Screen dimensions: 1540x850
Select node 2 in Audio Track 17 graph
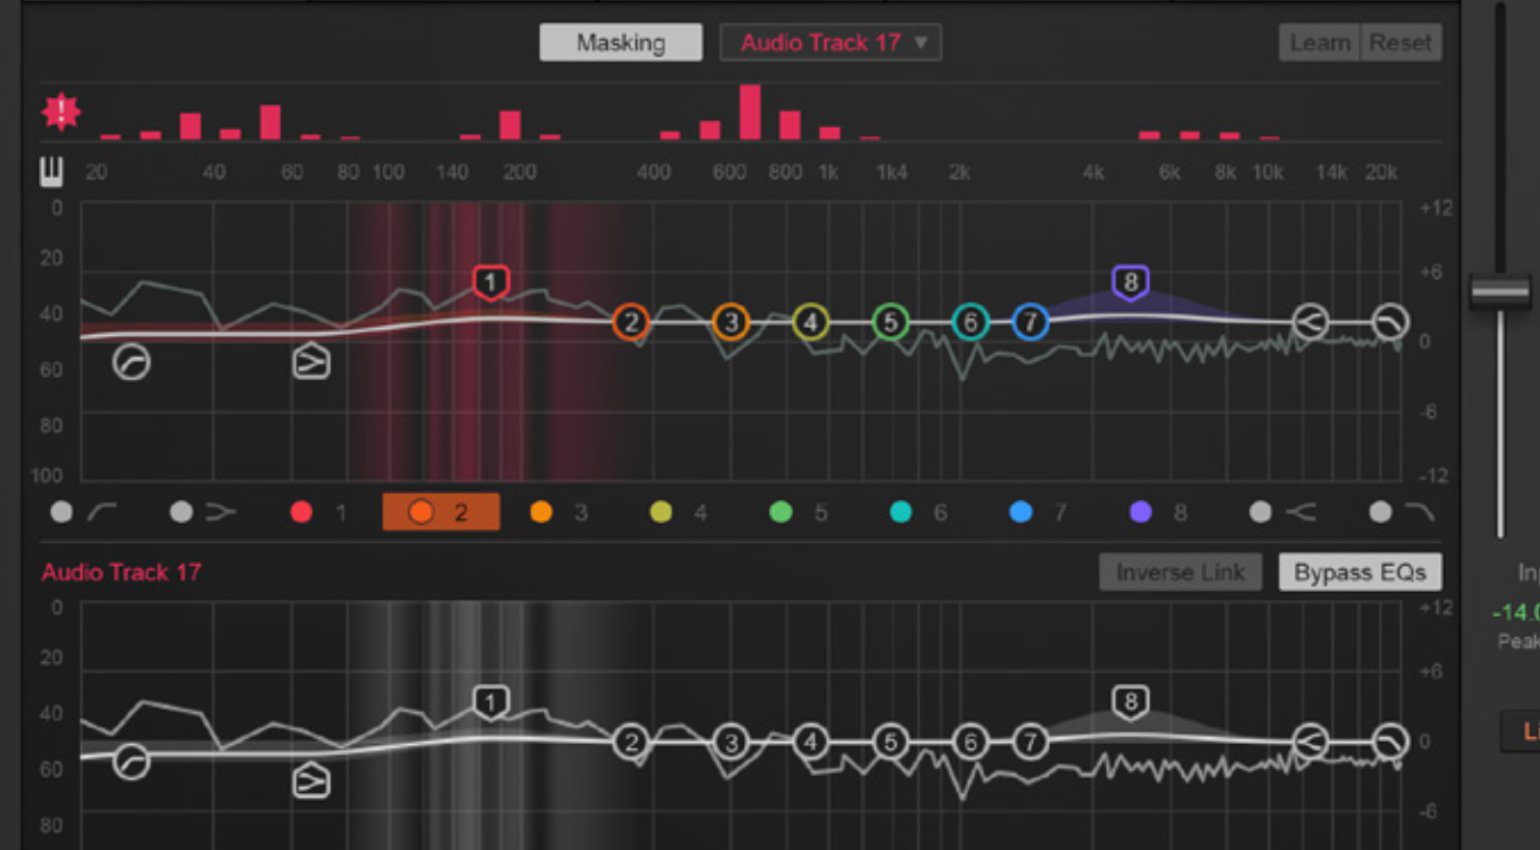pos(631,742)
